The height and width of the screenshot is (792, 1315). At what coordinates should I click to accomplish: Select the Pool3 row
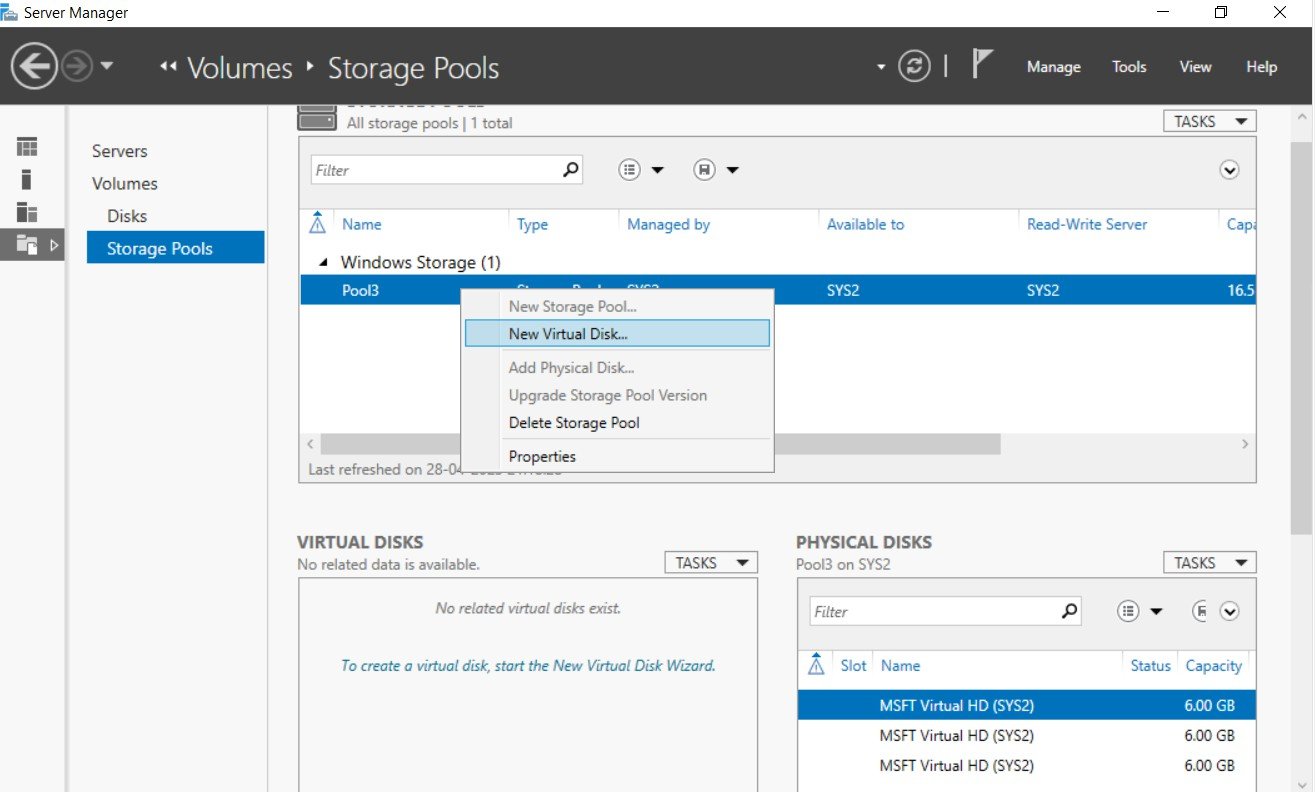(777, 290)
